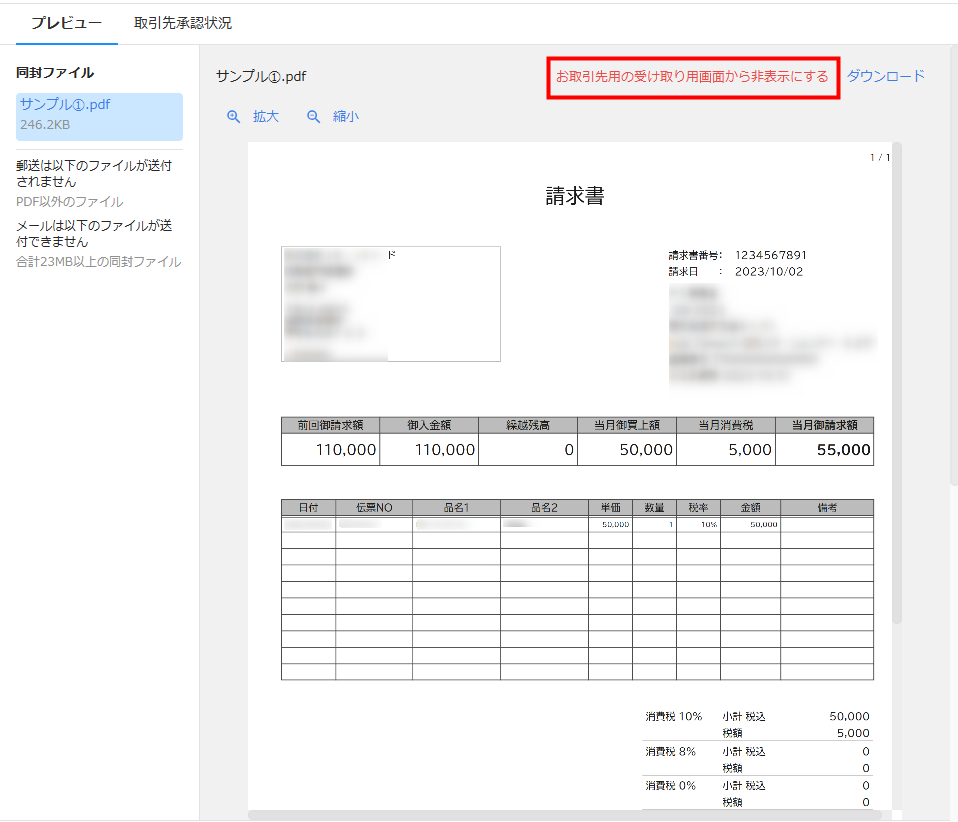This screenshot has height=822, width=958.
Task: Click the red お取引先用の受け取り用画面から非表示にする link
Action: (692, 77)
